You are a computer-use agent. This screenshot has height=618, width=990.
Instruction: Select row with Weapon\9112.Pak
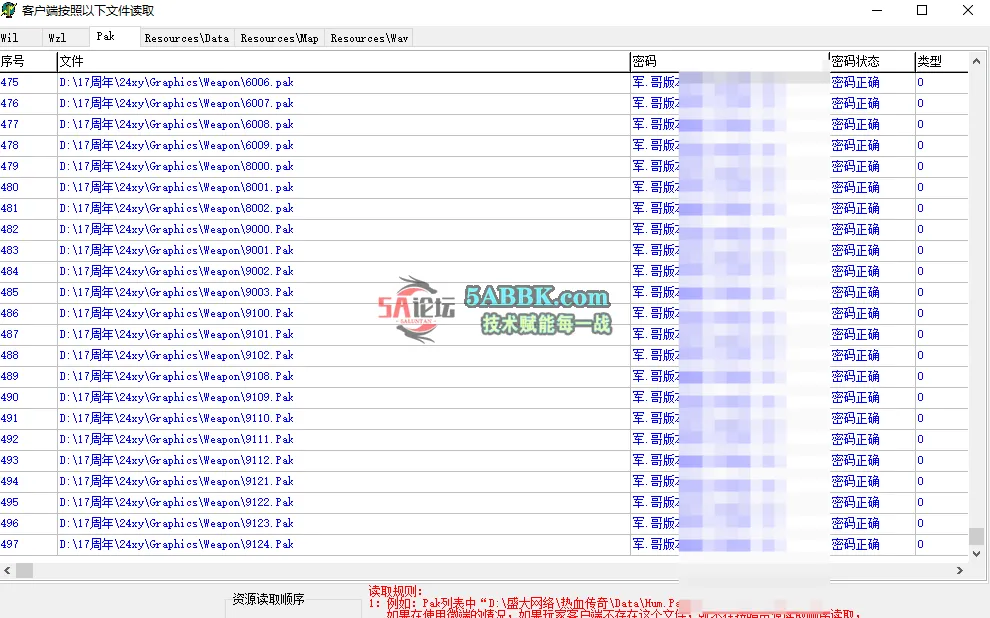click(484, 460)
